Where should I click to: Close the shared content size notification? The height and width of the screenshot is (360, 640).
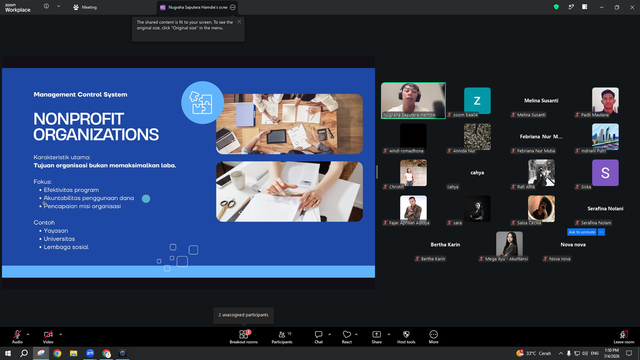tap(239, 22)
